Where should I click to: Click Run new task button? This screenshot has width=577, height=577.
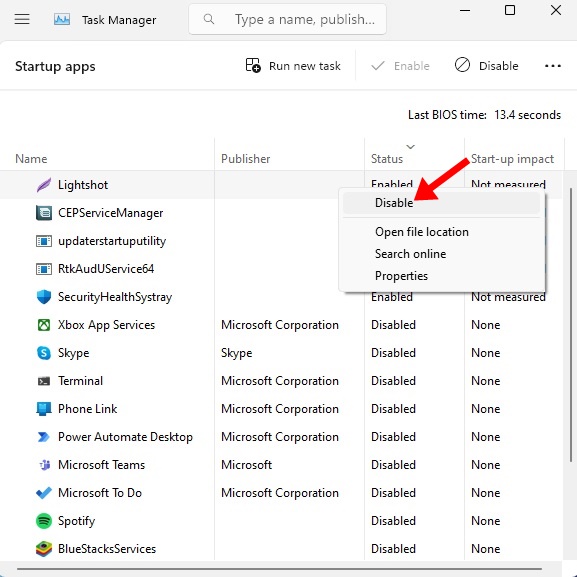[x=293, y=66]
